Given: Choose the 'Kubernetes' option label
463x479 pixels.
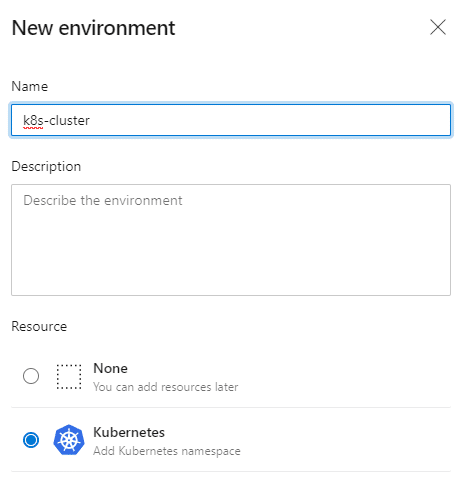Looking at the screenshot, I should click(129, 432).
